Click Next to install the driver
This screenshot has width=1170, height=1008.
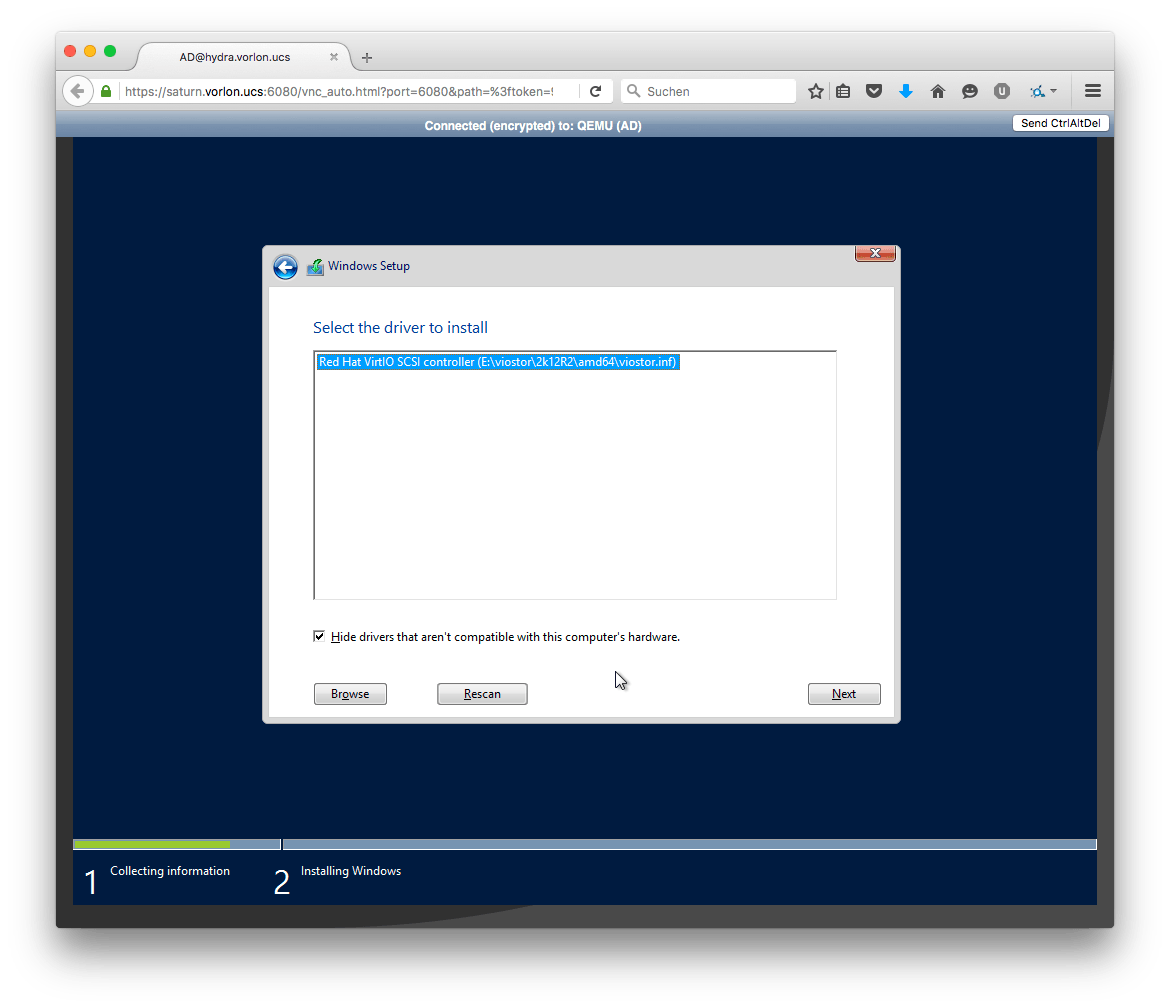point(844,694)
